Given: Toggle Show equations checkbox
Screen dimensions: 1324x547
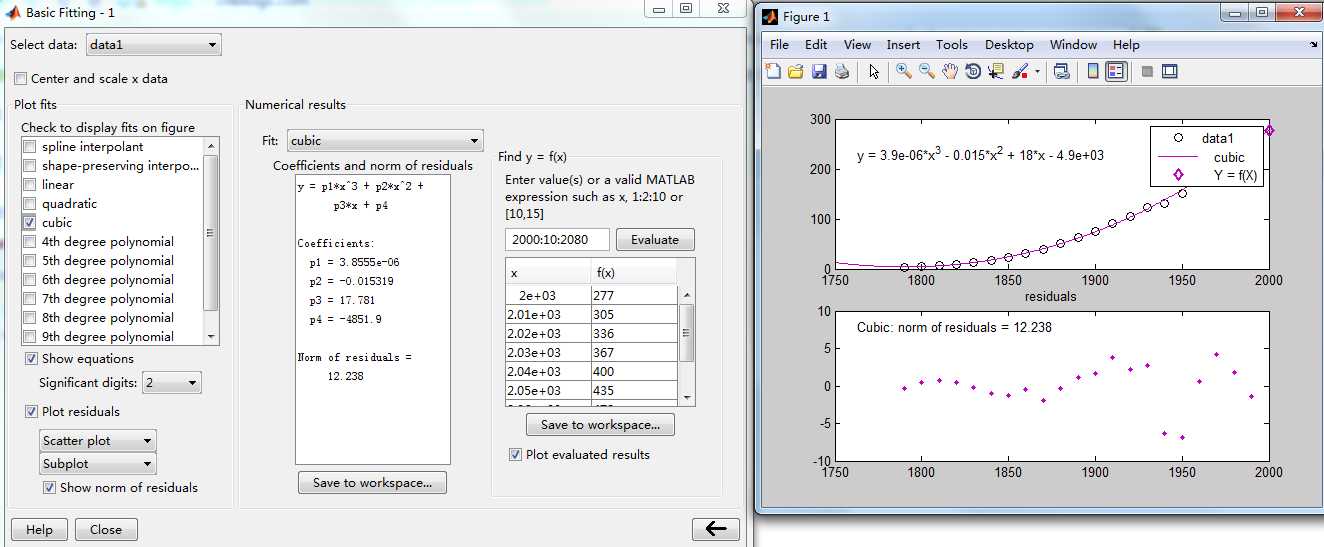Looking at the screenshot, I should click(x=32, y=359).
